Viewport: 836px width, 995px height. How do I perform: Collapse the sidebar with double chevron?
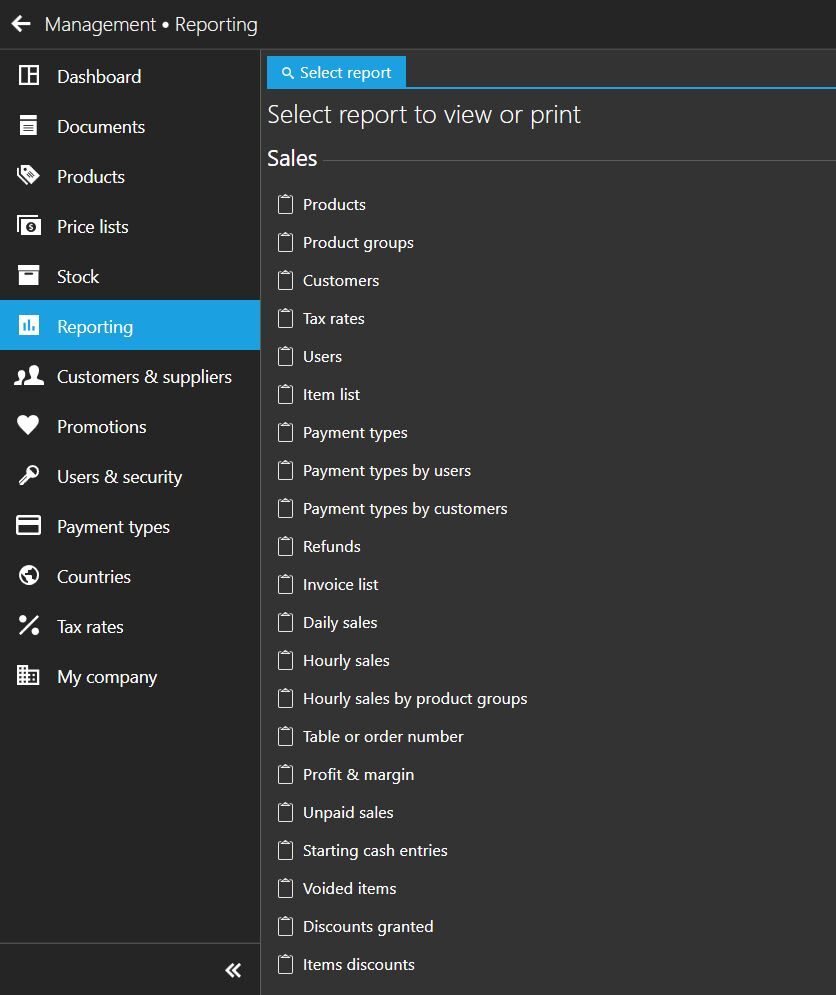[233, 970]
